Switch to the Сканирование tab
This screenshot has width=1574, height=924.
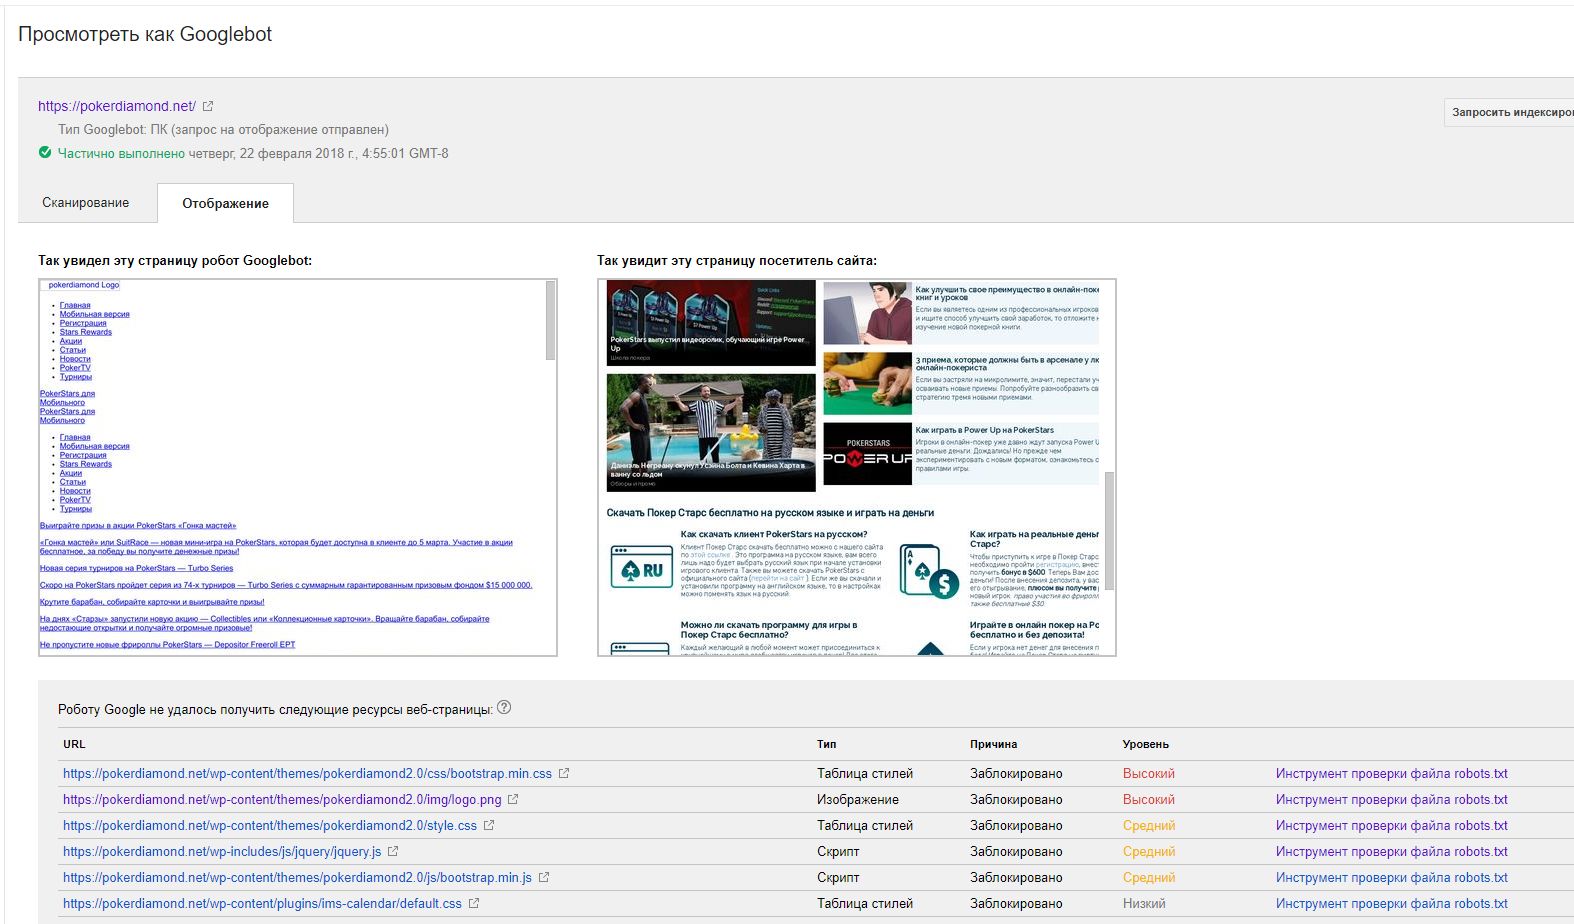tap(86, 203)
